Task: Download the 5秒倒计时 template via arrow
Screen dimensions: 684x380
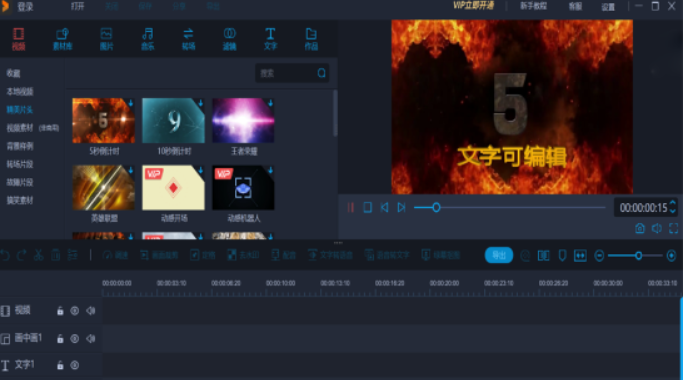Action: 130,103
